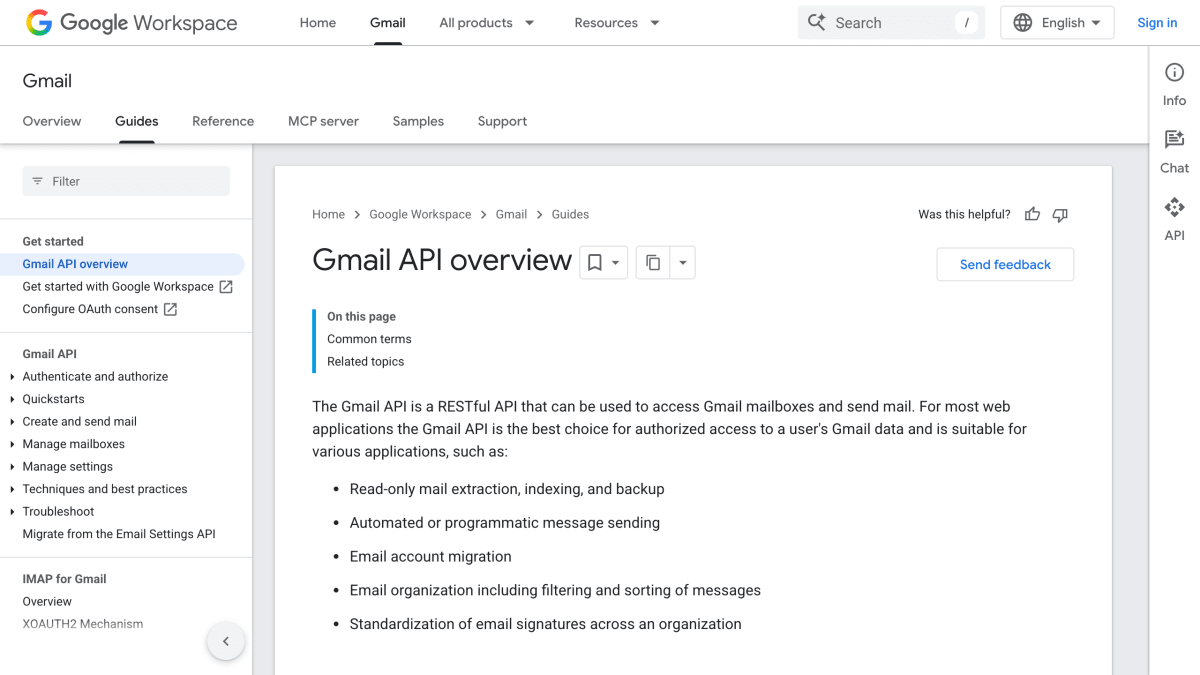The image size is (1200, 675).
Task: Click Gmail in the breadcrumb
Action: (511, 214)
